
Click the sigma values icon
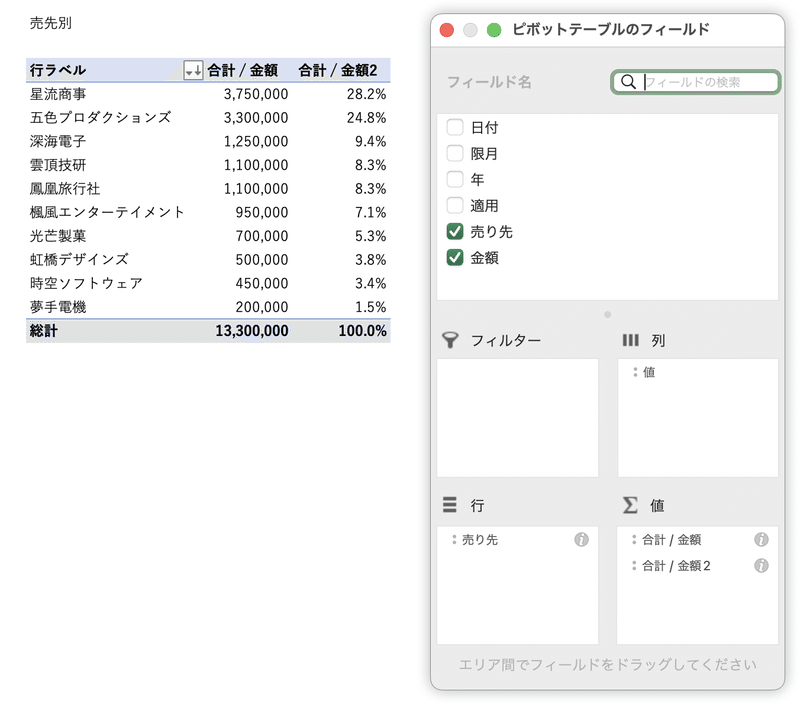(630, 505)
